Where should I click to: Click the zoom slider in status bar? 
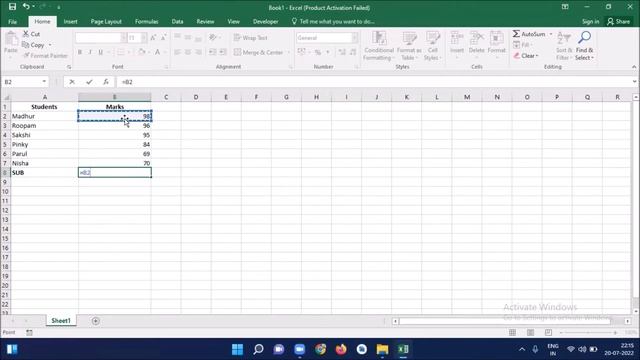[588, 333]
